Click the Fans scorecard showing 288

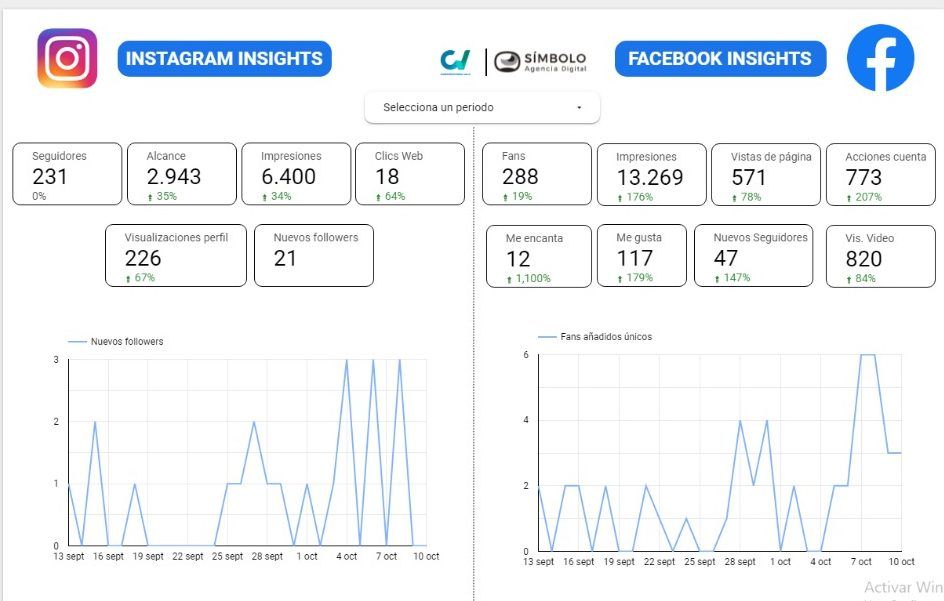point(535,175)
